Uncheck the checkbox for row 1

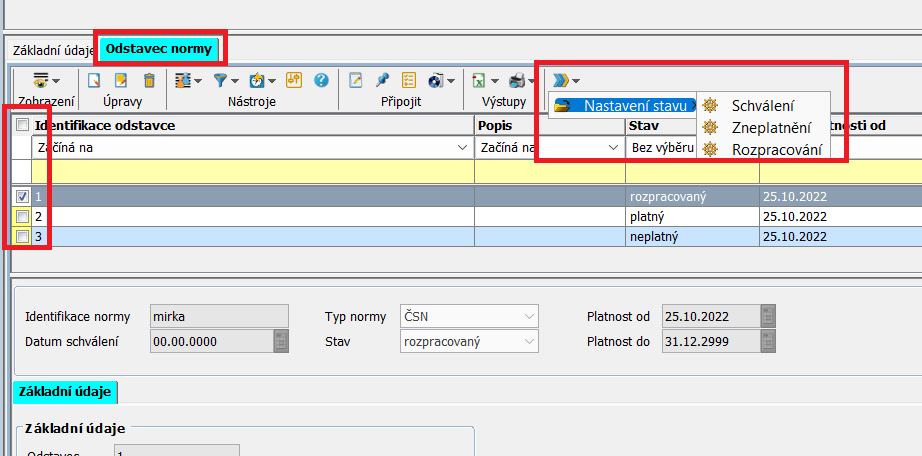tap(22, 197)
